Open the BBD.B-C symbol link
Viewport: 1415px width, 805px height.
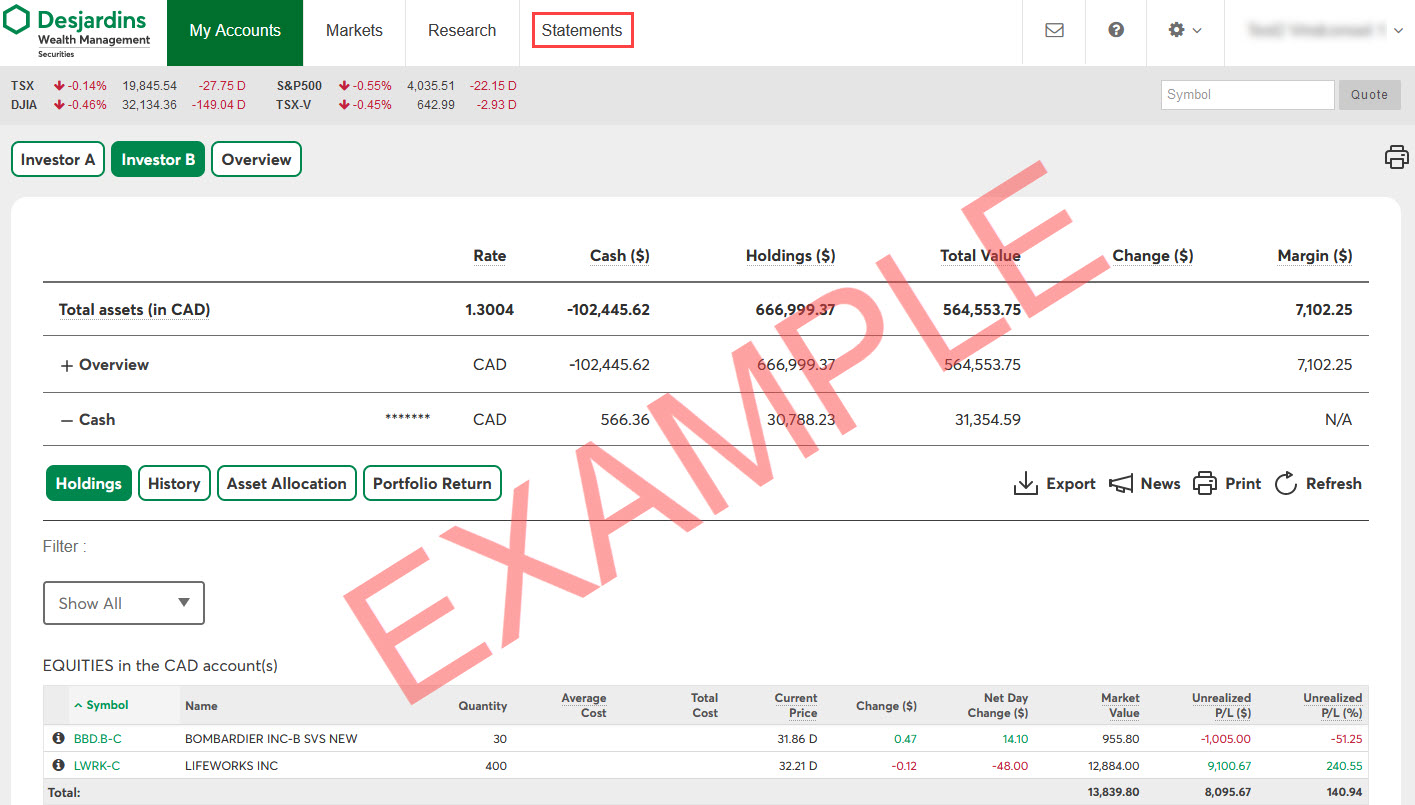coord(97,739)
